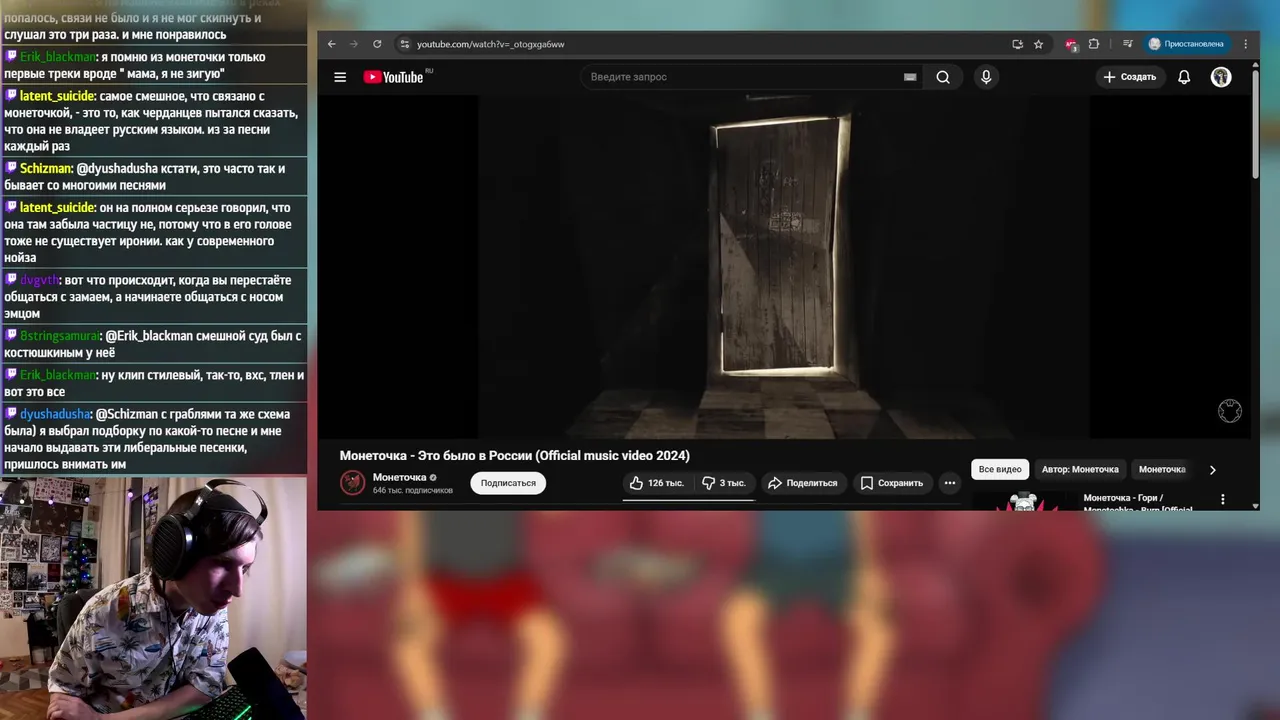The width and height of the screenshot is (1280, 720).
Task: Select the Все видео chip
Action: [x=1000, y=469]
